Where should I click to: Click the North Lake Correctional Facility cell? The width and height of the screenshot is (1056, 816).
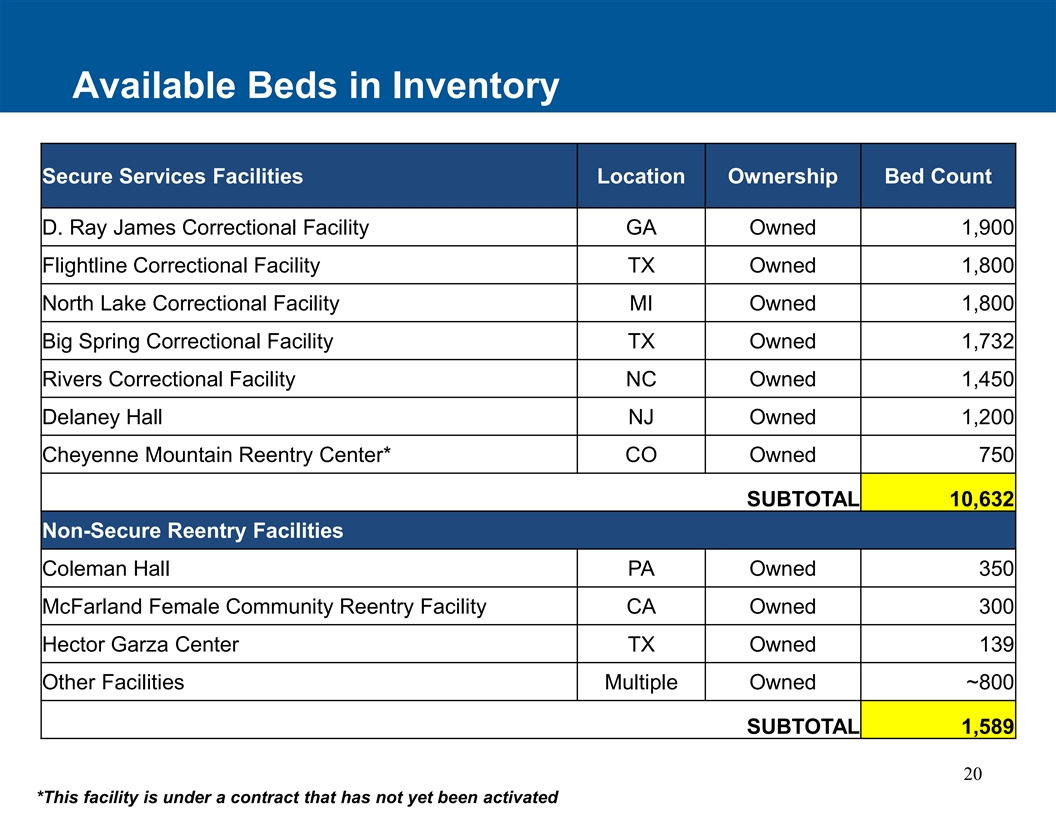pyautogui.click(x=190, y=304)
